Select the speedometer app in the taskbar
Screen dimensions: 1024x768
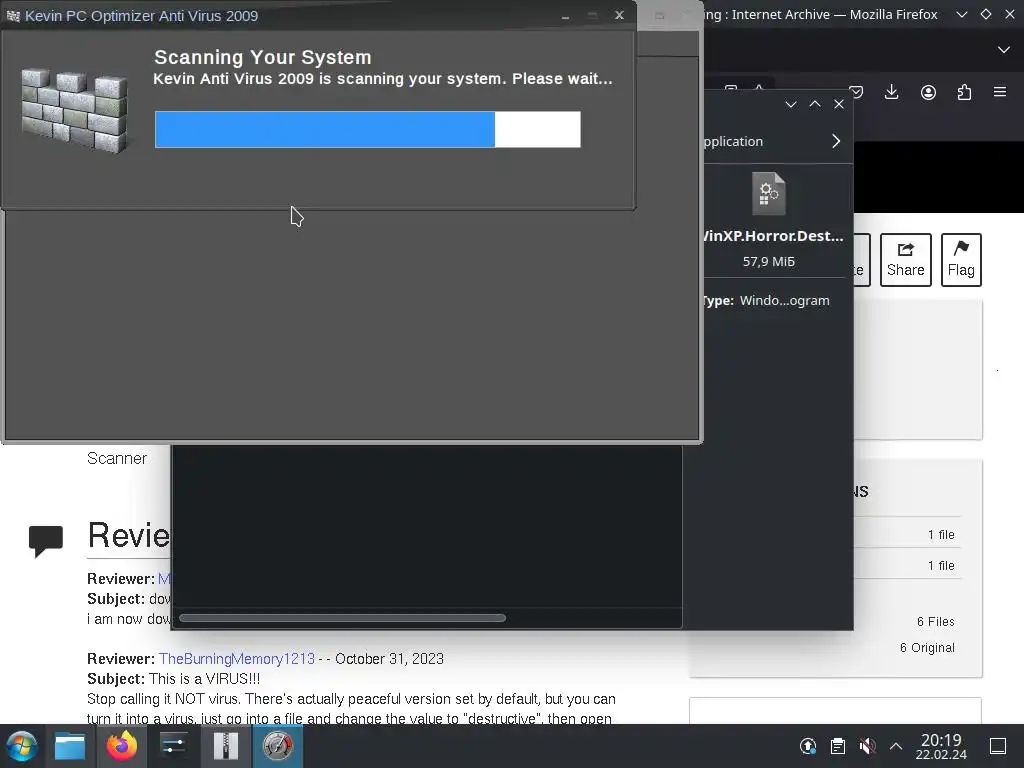tap(278, 746)
